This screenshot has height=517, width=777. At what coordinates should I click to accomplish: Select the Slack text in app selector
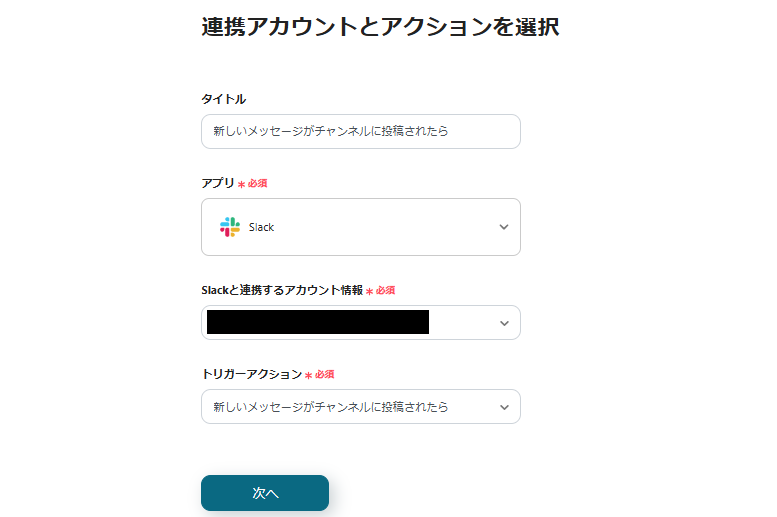(261, 227)
